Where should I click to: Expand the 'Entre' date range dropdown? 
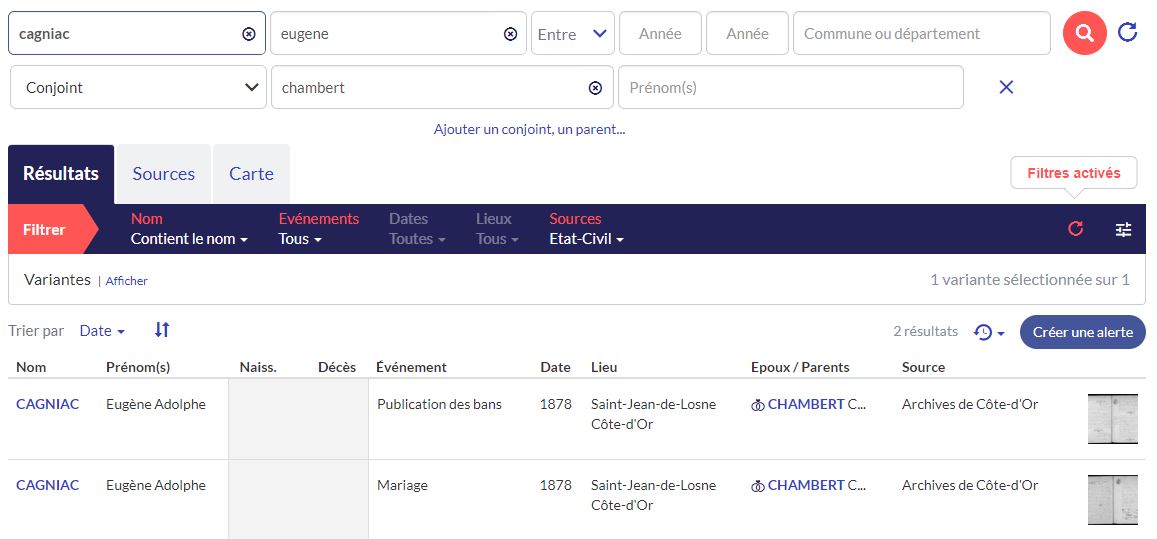(x=572, y=34)
